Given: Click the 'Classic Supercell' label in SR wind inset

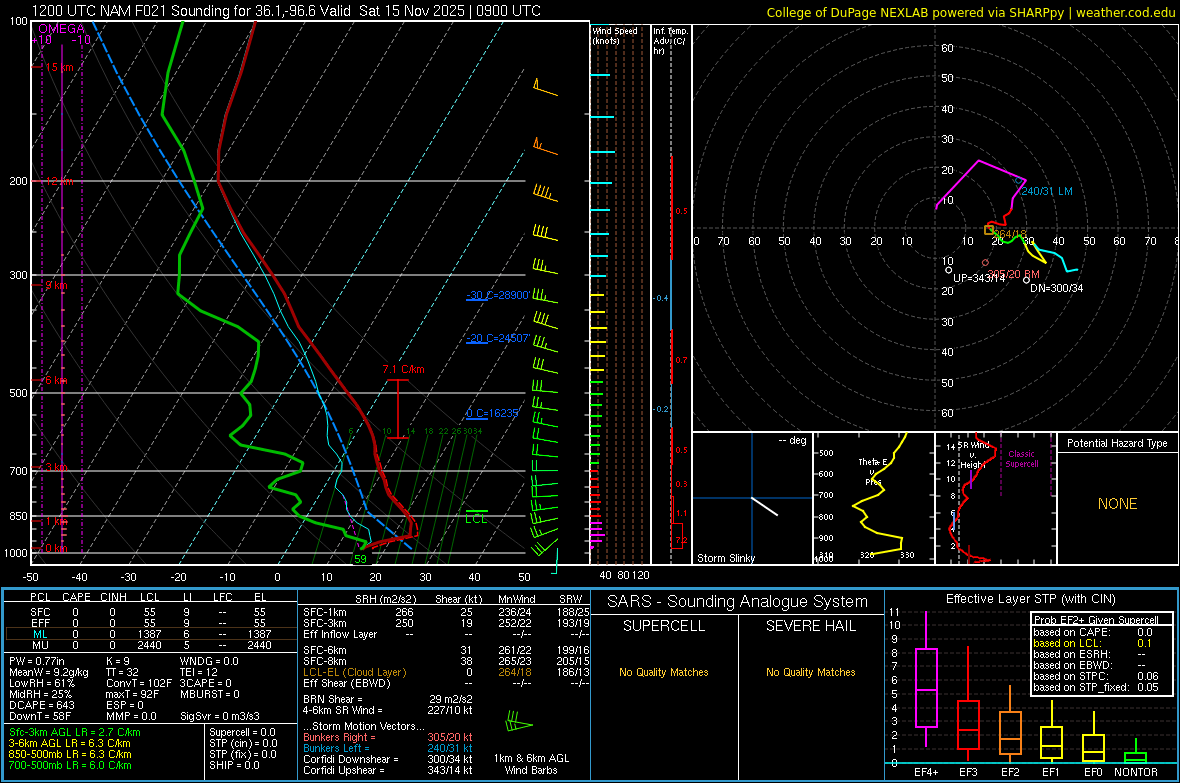Looking at the screenshot, I should (1022, 459).
